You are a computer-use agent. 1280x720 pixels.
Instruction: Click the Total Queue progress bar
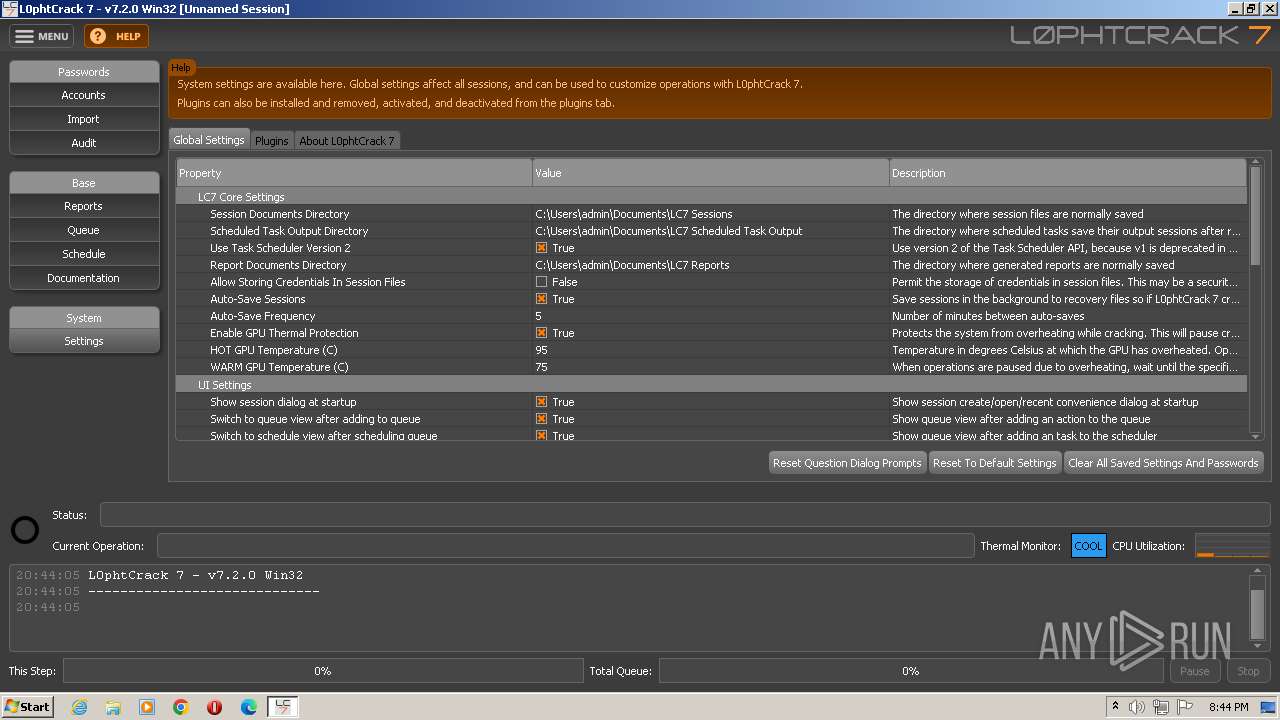[x=911, y=671]
